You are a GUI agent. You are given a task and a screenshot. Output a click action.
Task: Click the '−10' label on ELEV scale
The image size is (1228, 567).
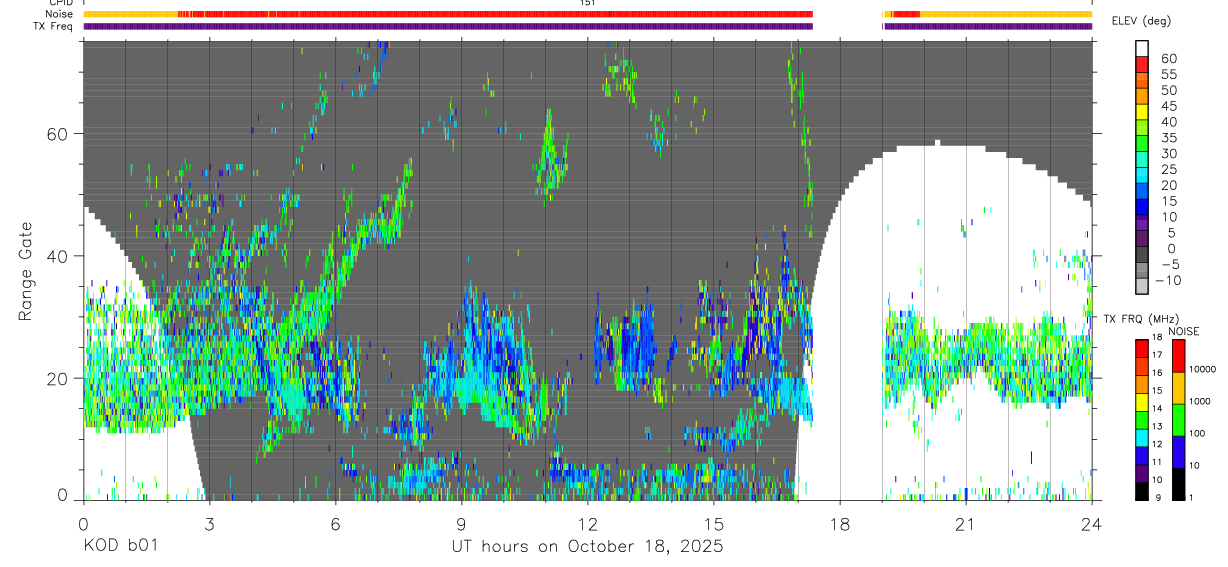coord(1166,280)
